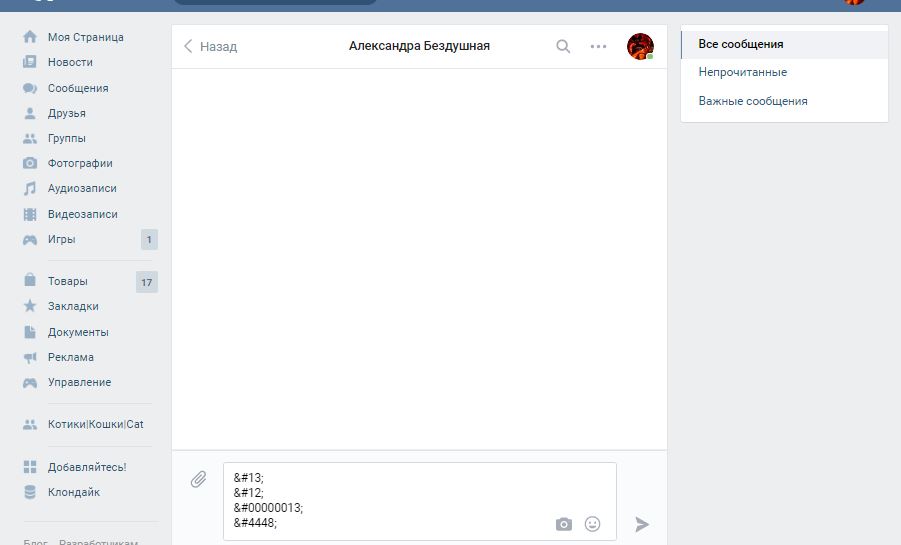Switch to the Непрочитанные filter
The height and width of the screenshot is (545, 901).
click(x=742, y=72)
